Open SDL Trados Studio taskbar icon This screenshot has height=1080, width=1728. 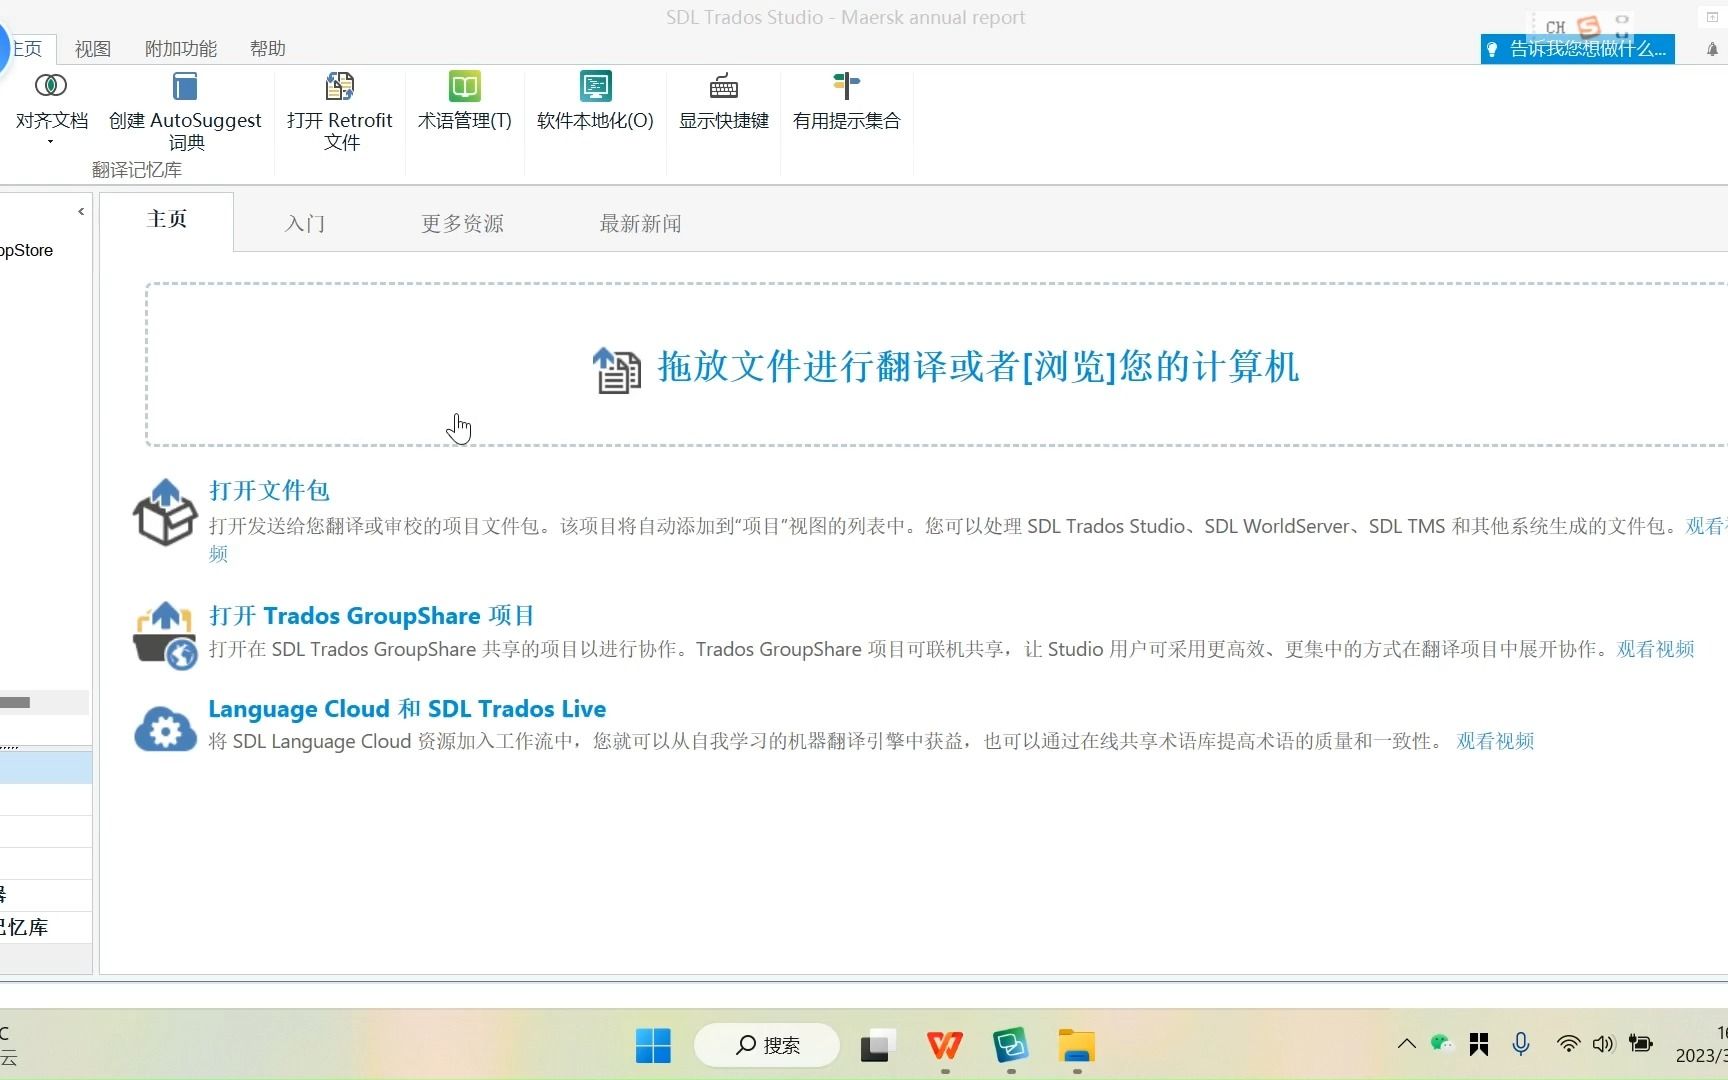click(1010, 1046)
